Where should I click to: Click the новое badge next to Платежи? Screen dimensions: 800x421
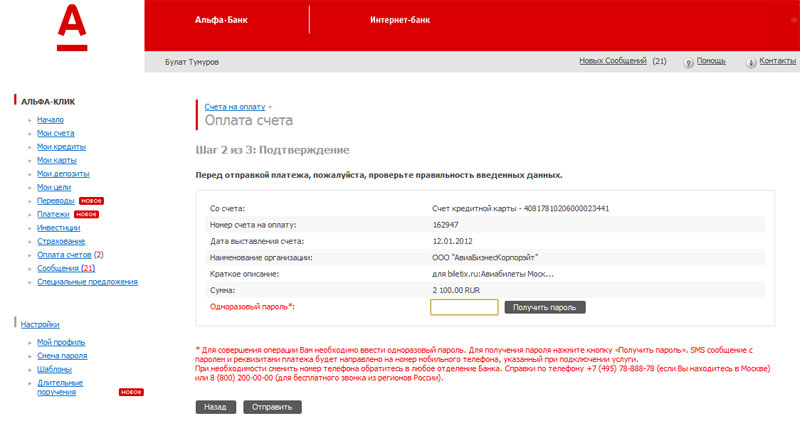86,214
